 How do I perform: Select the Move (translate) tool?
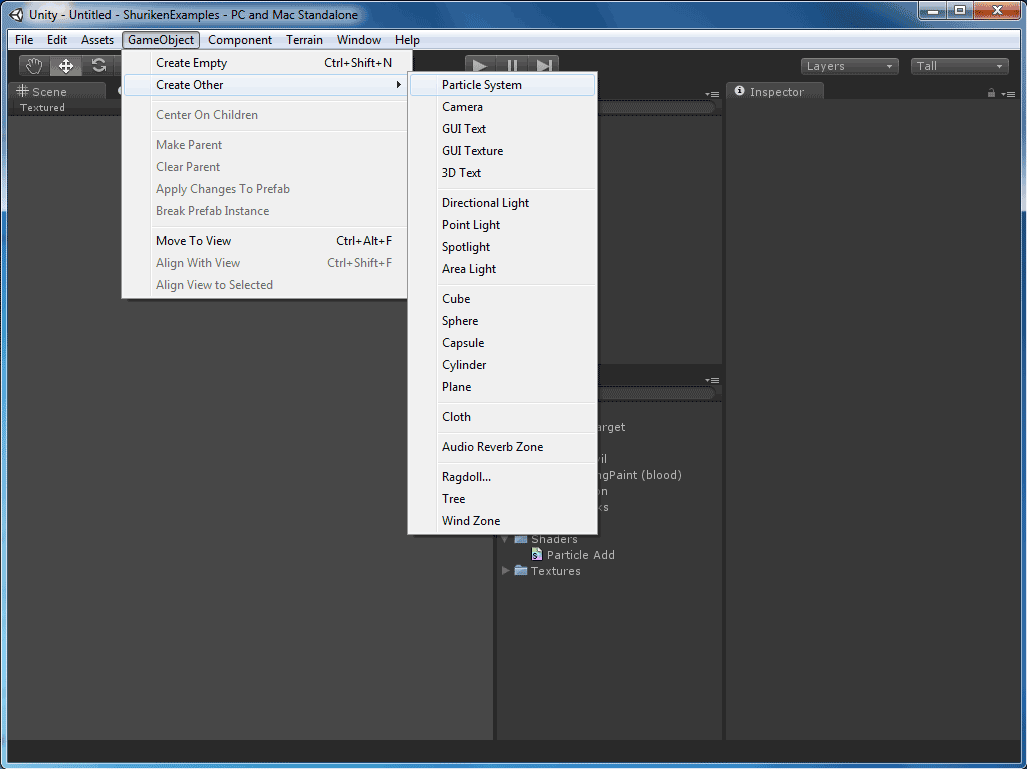pyautogui.click(x=66, y=66)
